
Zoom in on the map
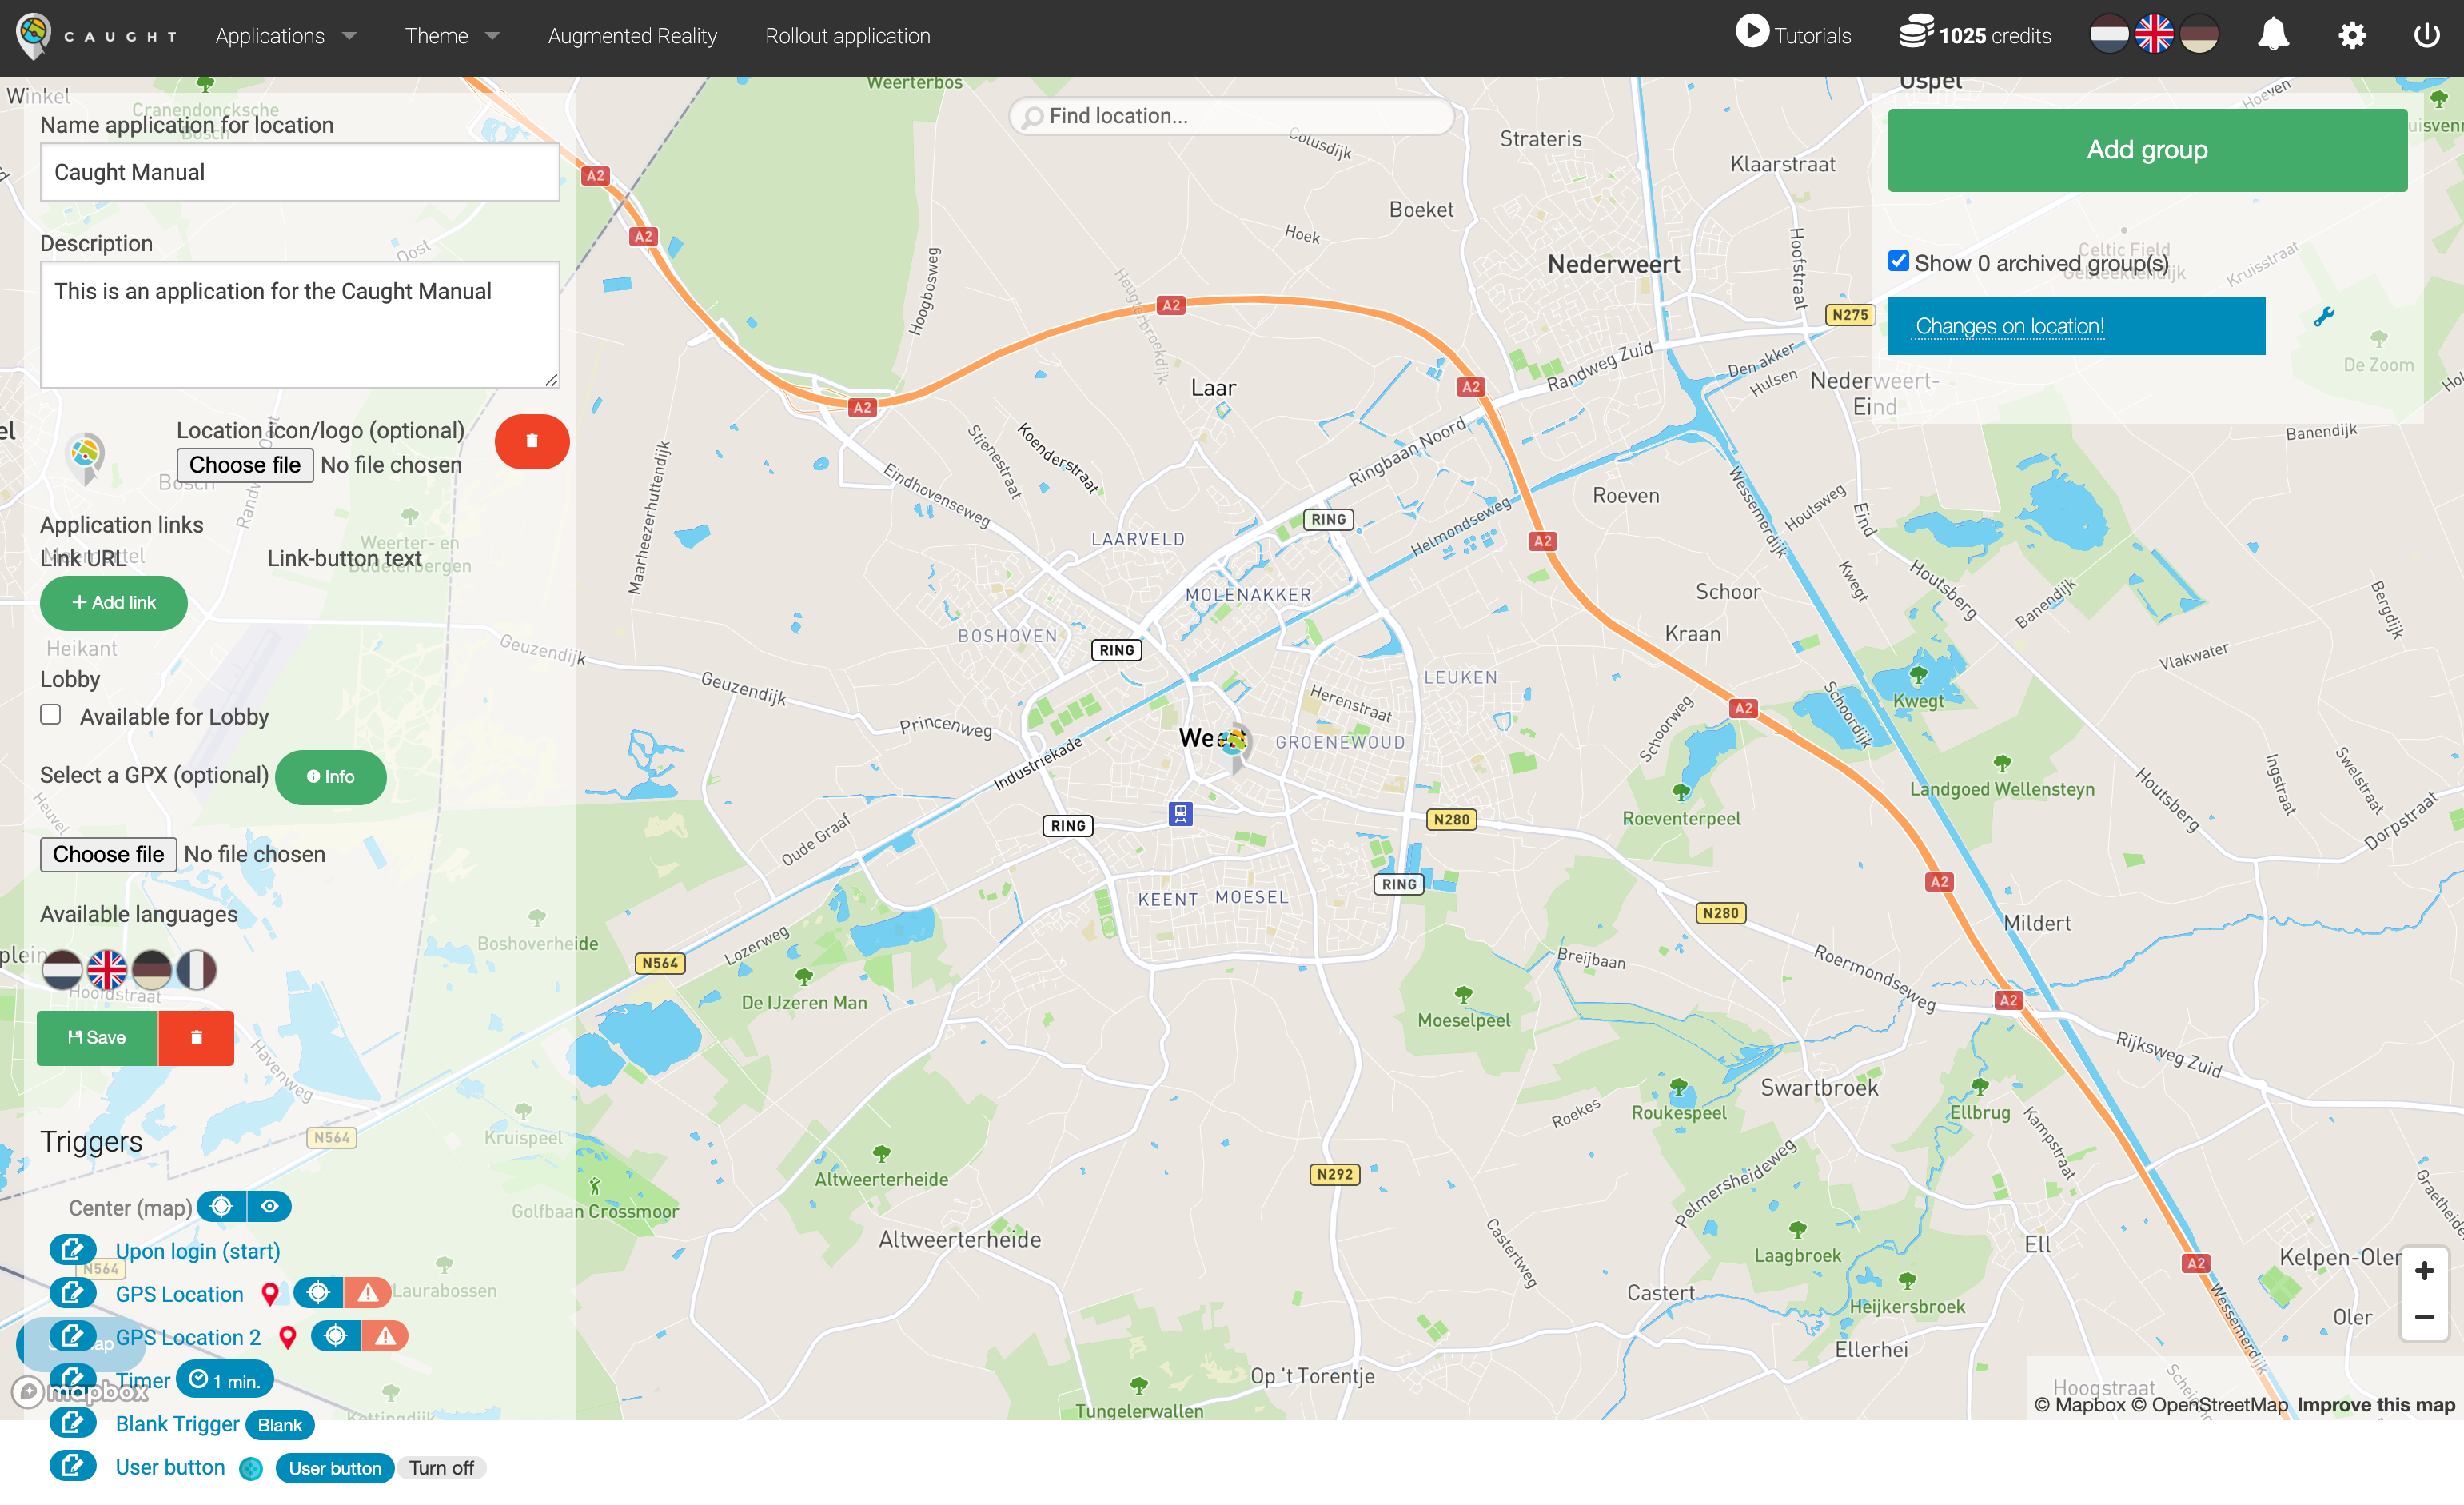[x=2424, y=1271]
